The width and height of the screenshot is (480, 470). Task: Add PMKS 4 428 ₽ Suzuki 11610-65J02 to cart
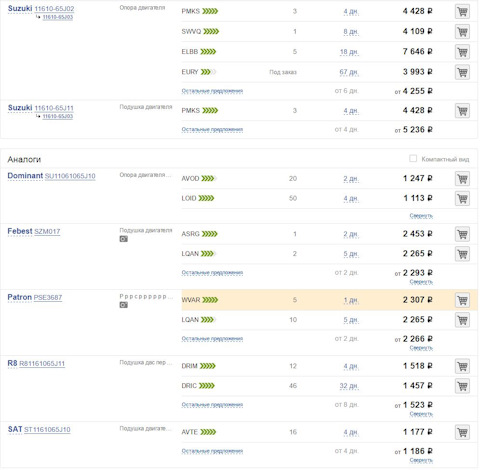click(462, 12)
